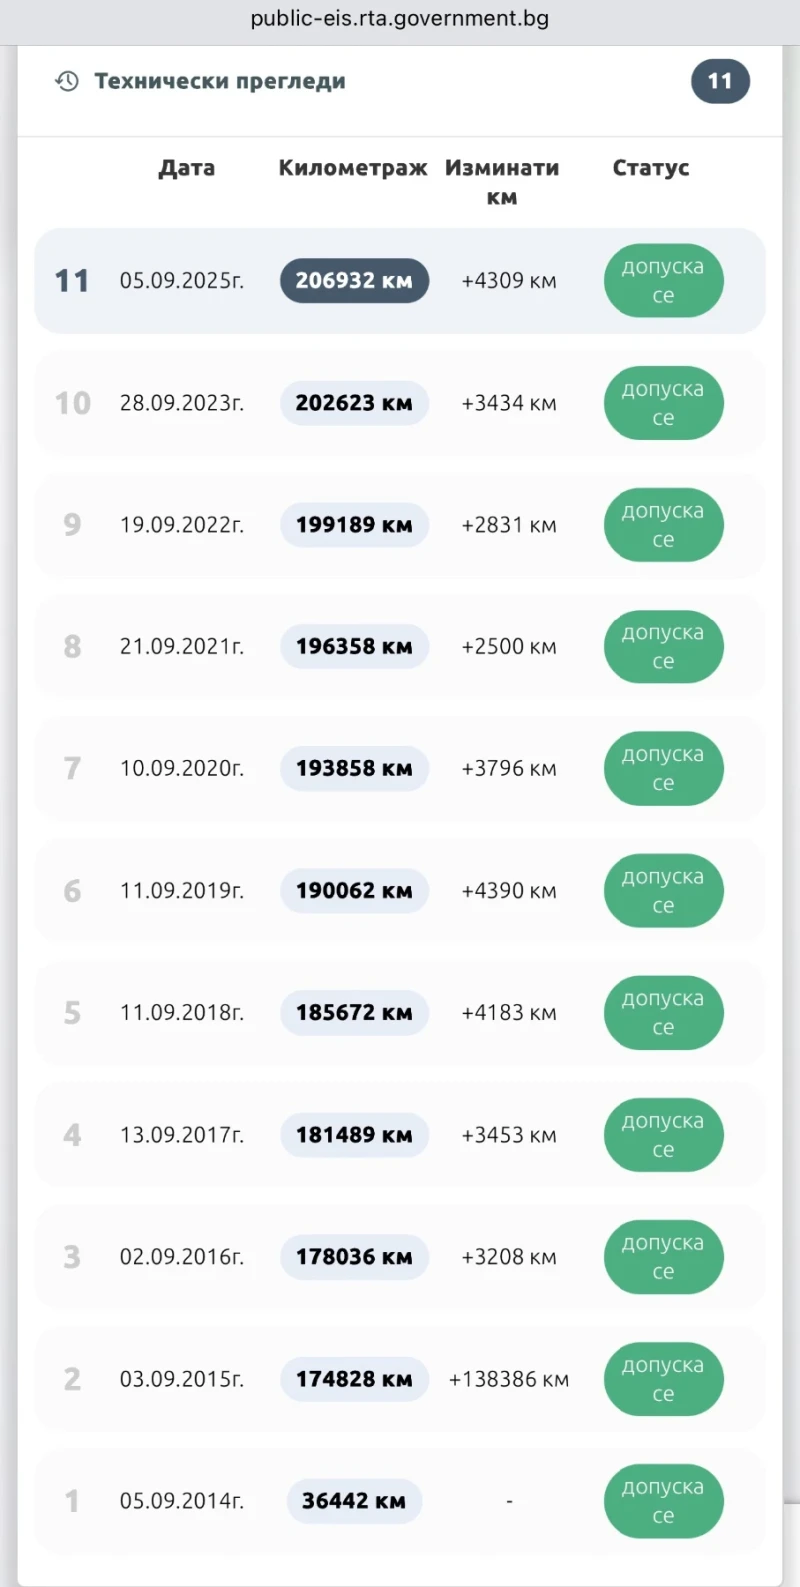Click the 202623 км mileage badge
Image resolution: width=800 pixels, height=1587 pixels.
[x=354, y=403]
